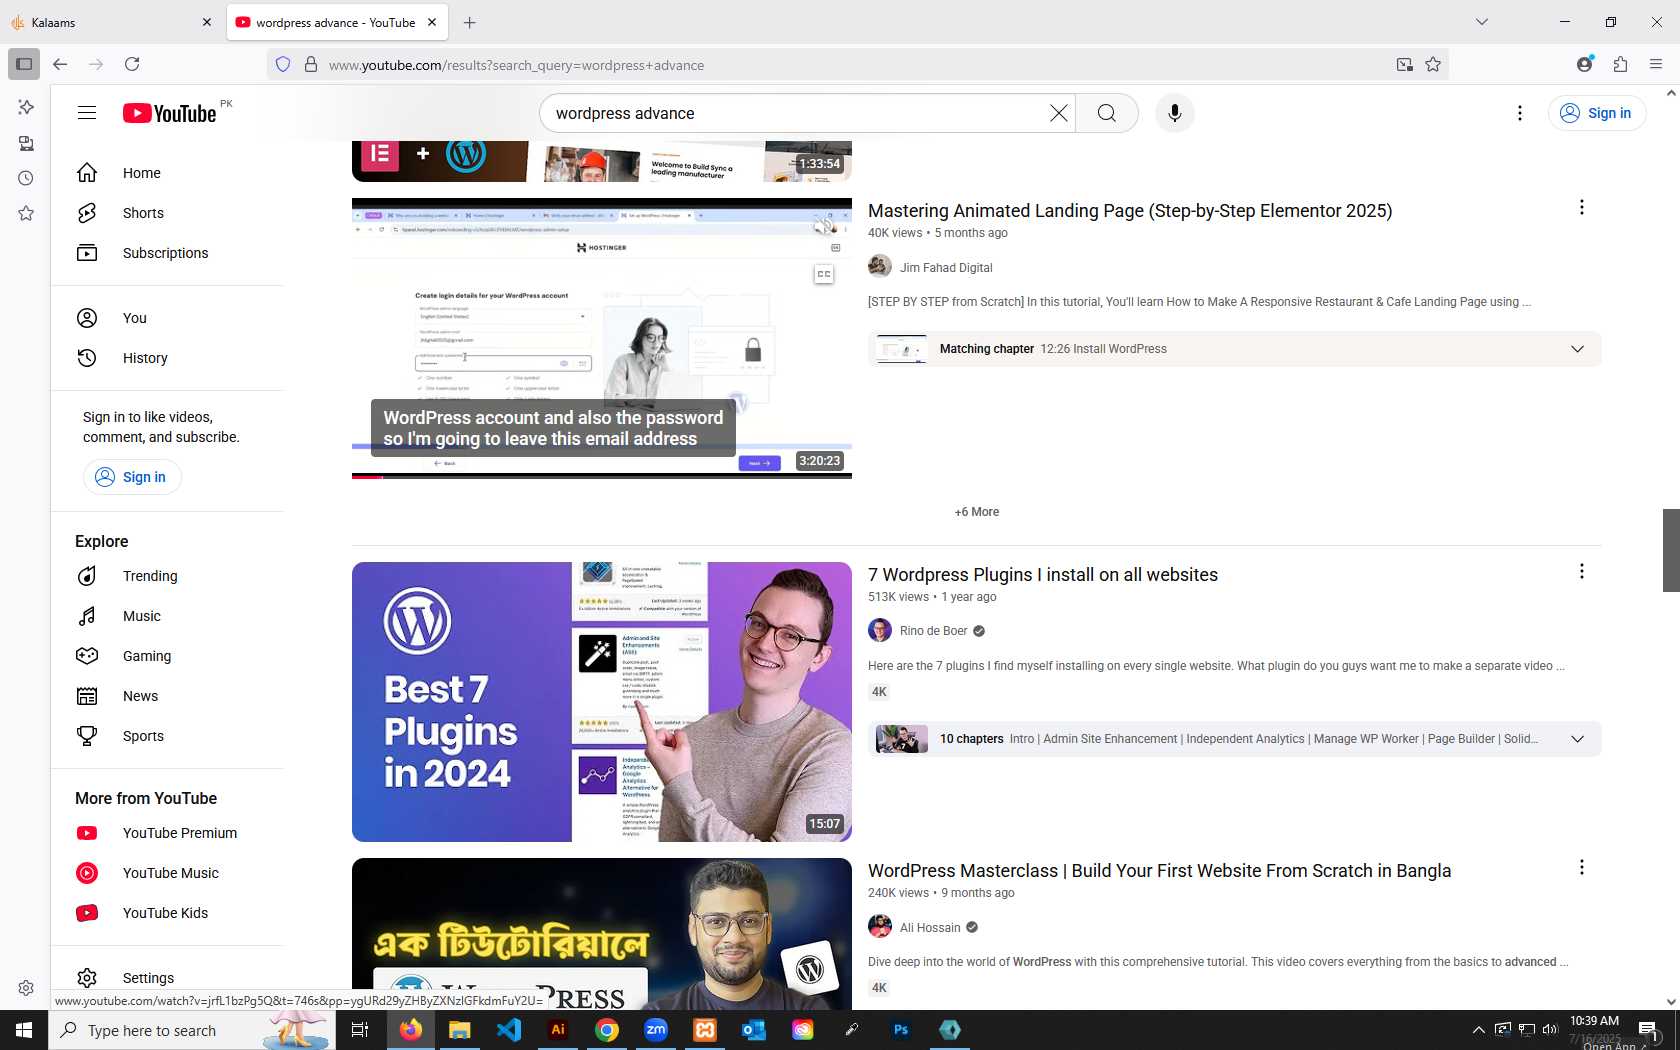Bookmark this page star icon
The height and width of the screenshot is (1050, 1680).
(1433, 64)
